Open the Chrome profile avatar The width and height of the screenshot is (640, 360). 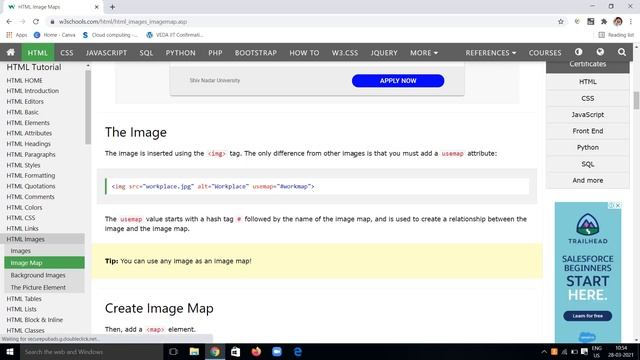tap(618, 22)
